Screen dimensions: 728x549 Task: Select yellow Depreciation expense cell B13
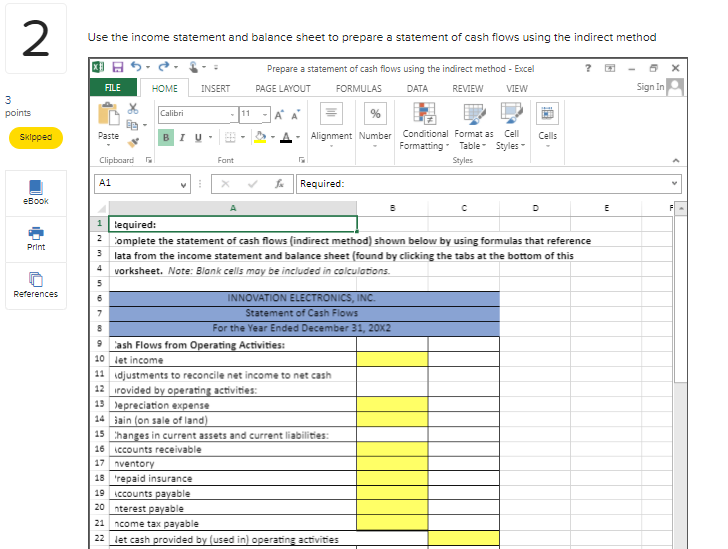tap(392, 404)
